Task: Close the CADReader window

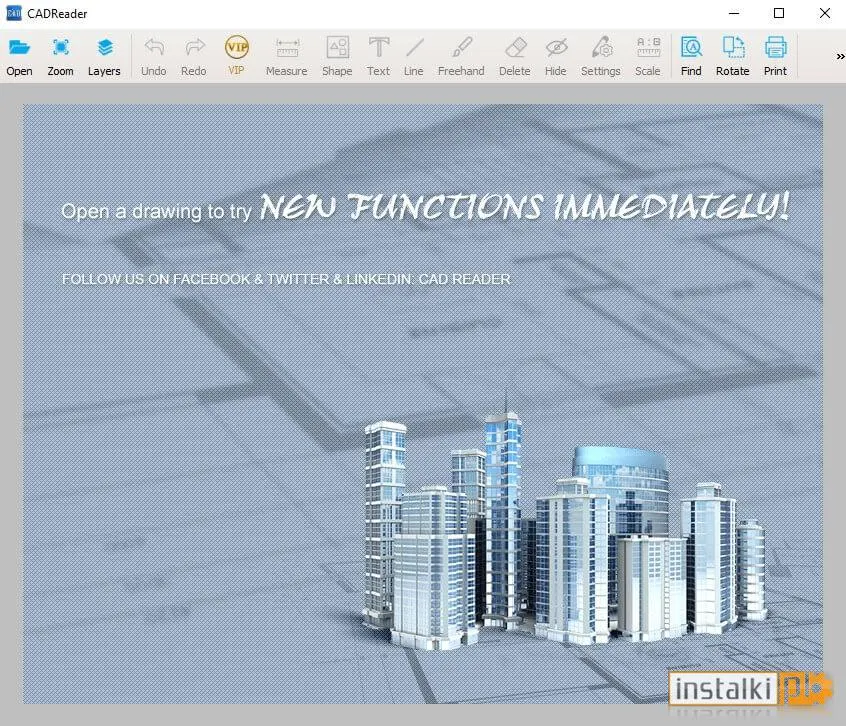Action: coord(825,13)
